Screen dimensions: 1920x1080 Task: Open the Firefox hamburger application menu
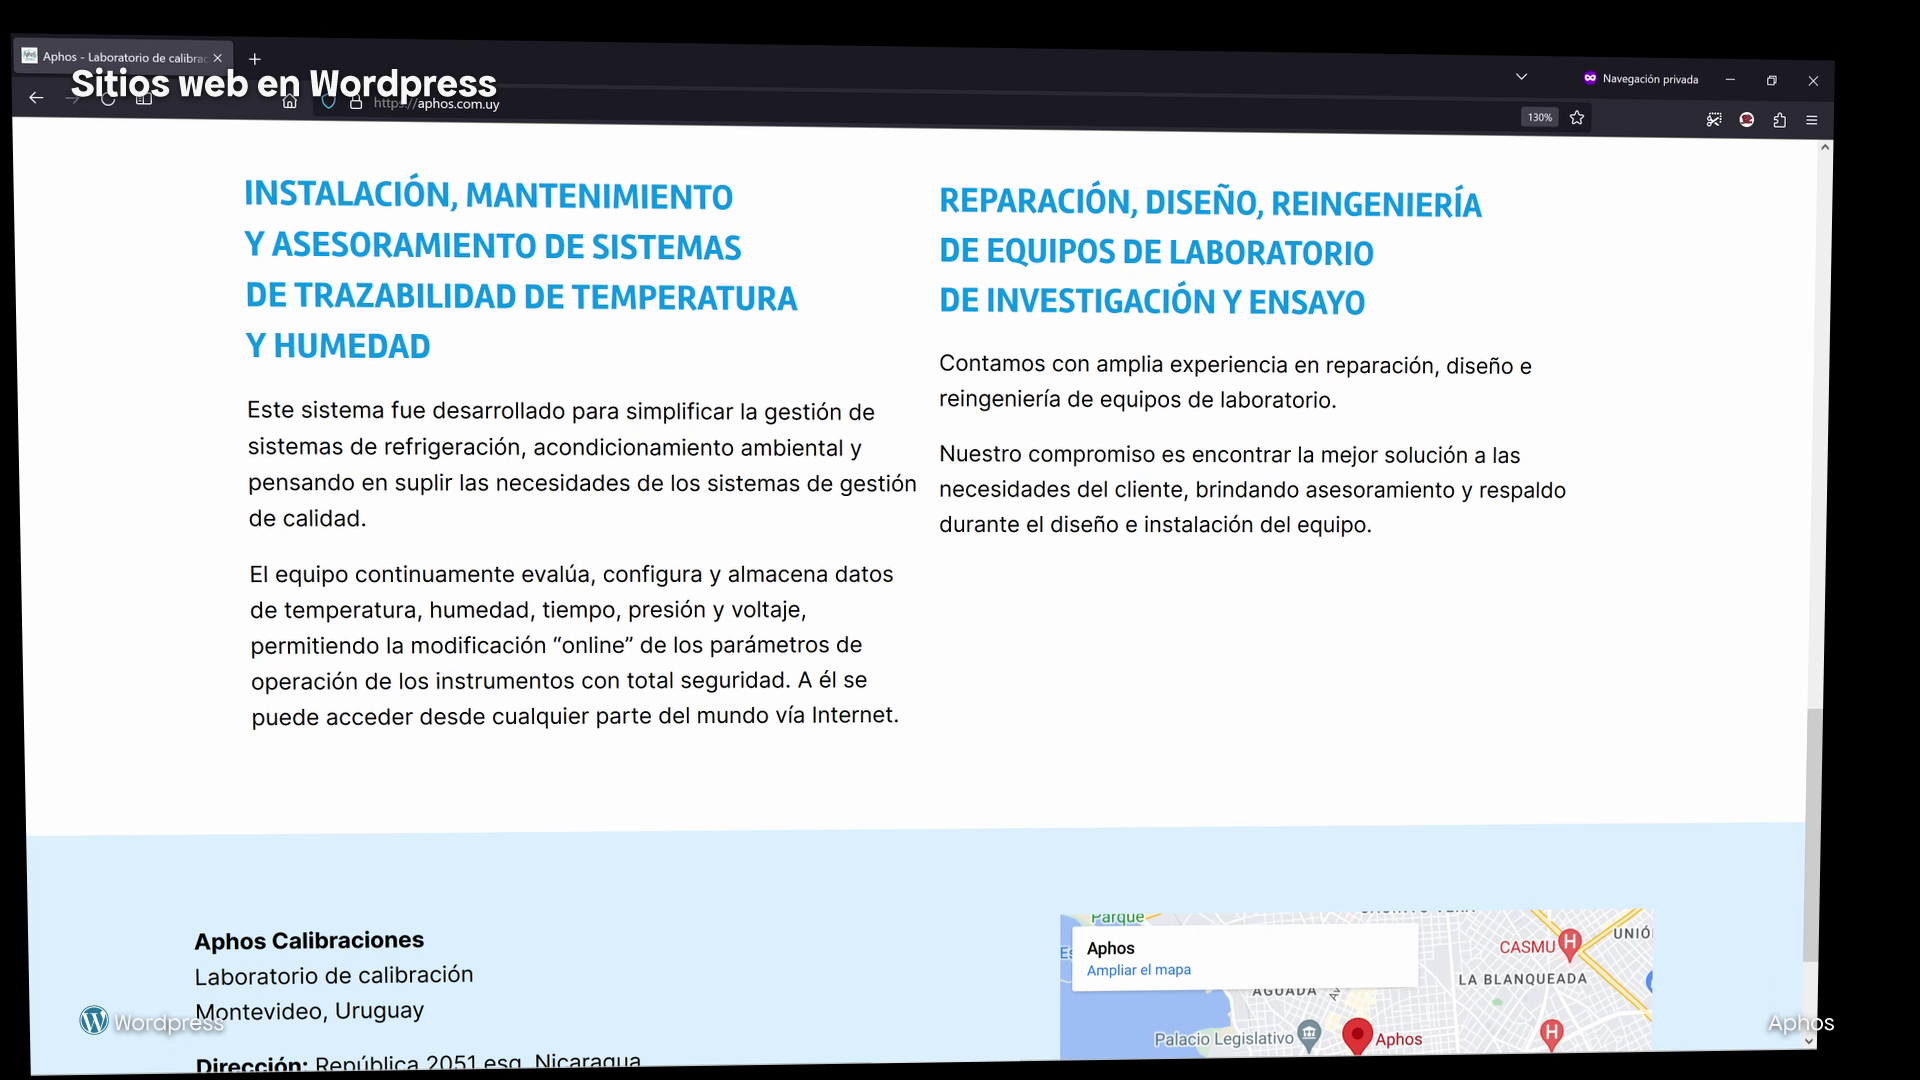(x=1812, y=120)
